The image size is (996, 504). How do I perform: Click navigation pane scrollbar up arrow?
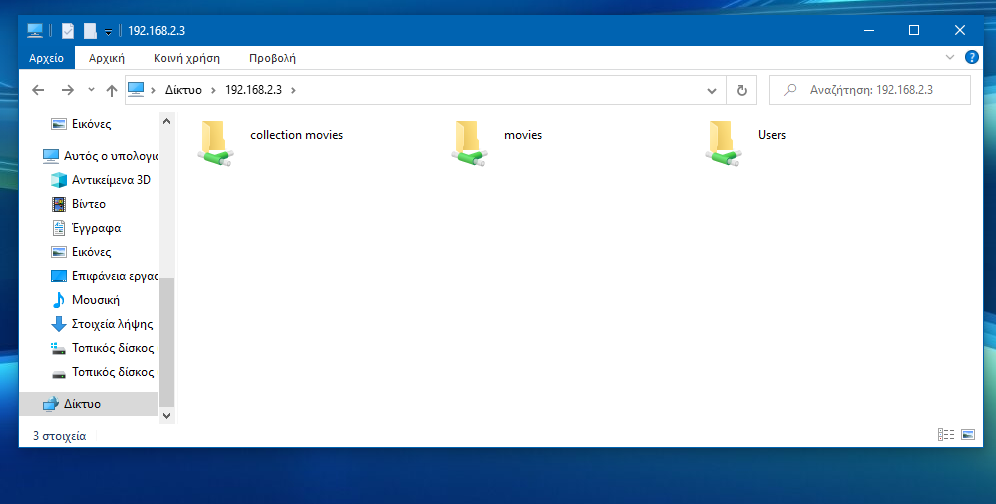(x=166, y=121)
